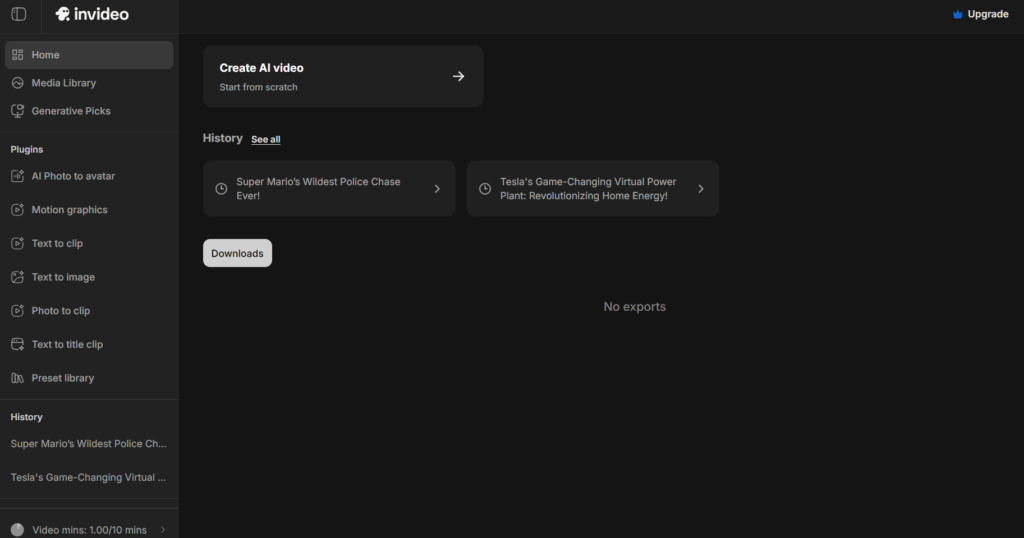Open the Text to image plugin icon

pos(17,277)
